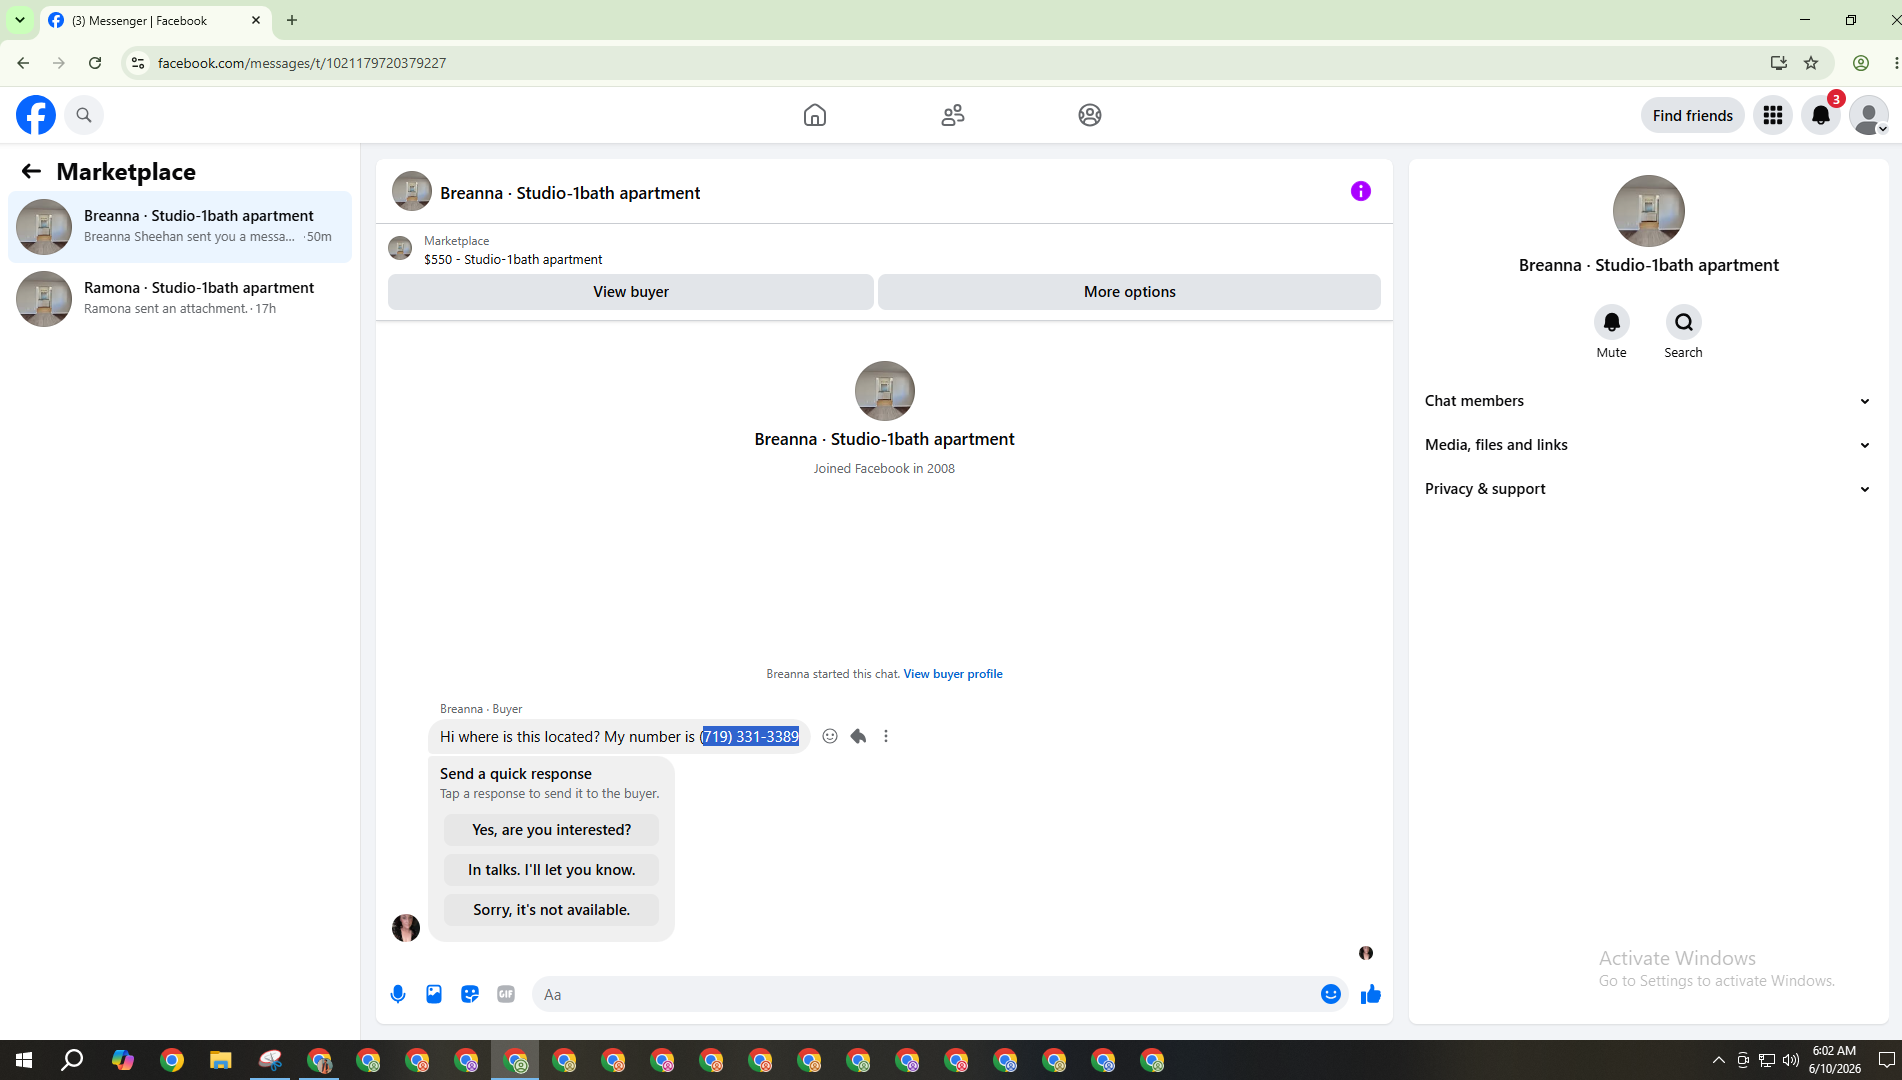Open the notifications bell

tap(1821, 115)
